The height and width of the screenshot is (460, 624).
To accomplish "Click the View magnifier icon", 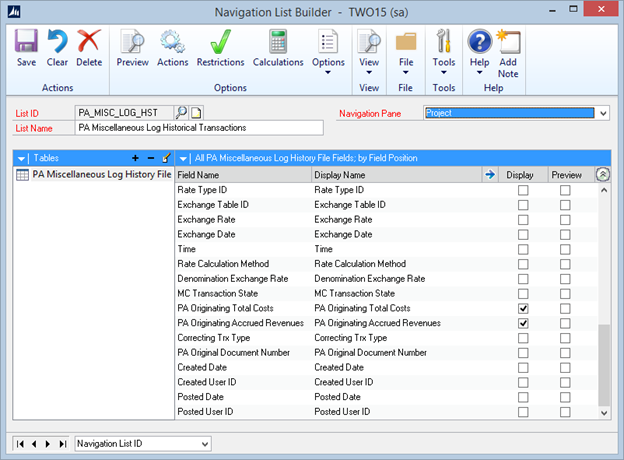I will click(x=369, y=41).
